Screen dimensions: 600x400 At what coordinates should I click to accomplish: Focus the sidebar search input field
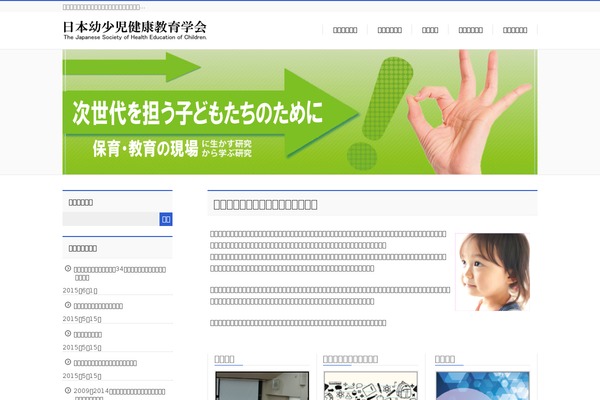[x=111, y=219]
